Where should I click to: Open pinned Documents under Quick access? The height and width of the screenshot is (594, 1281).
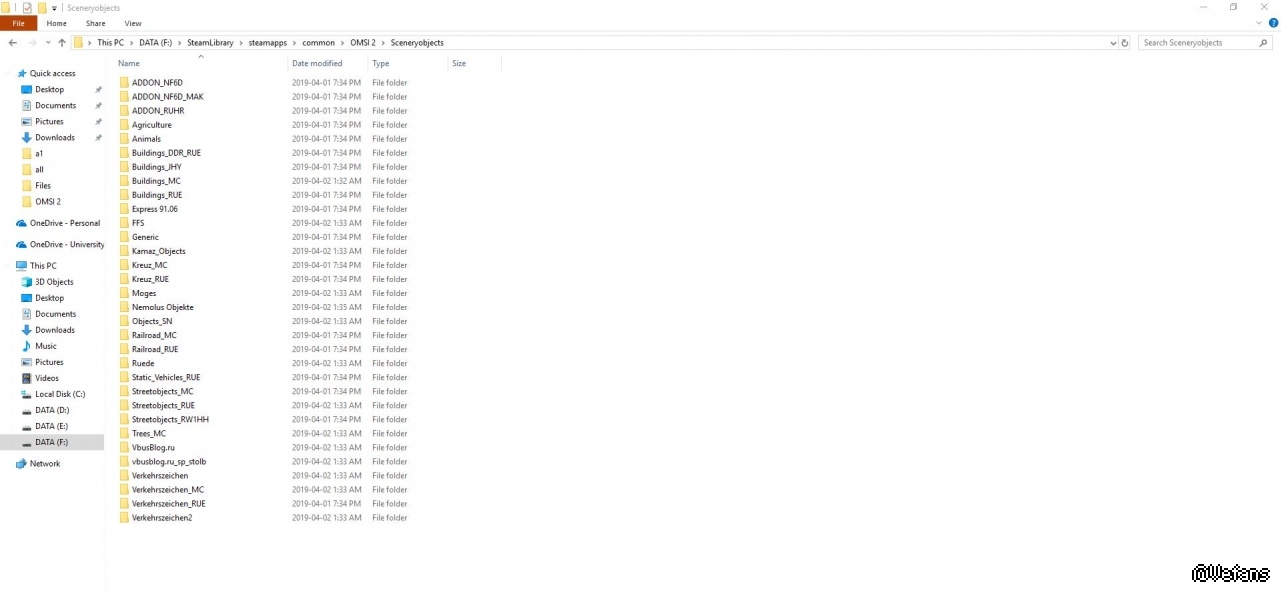click(x=55, y=105)
